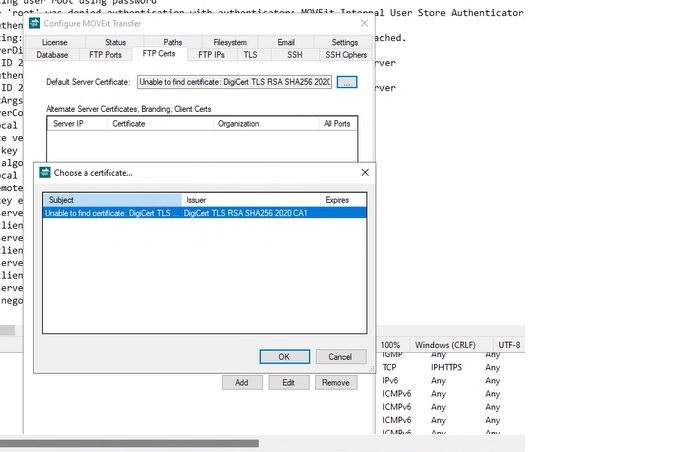Click the MOVEit icon in Choose a certificate title
Image resolution: width=697 pixels, height=452 pixels.
45,172
